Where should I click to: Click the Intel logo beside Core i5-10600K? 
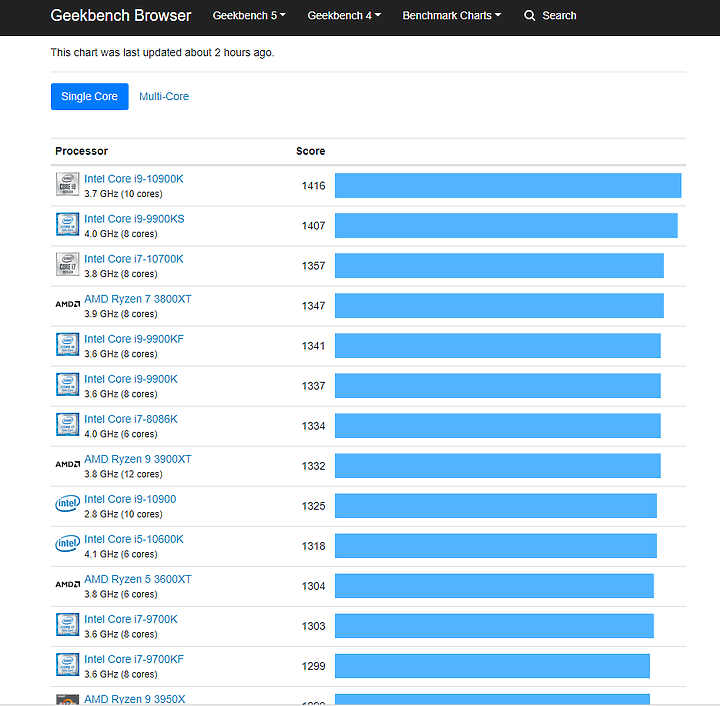point(68,544)
